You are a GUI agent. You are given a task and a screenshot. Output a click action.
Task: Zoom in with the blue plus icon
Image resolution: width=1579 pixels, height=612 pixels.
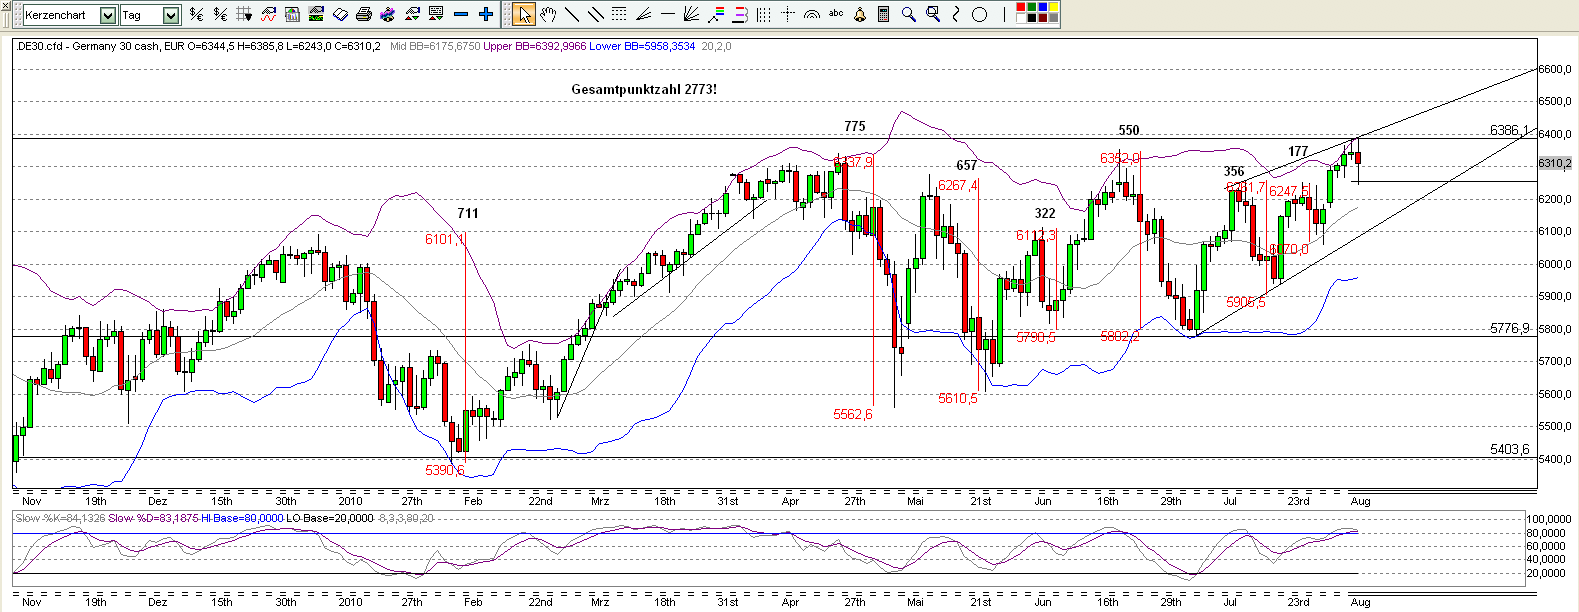[486, 14]
